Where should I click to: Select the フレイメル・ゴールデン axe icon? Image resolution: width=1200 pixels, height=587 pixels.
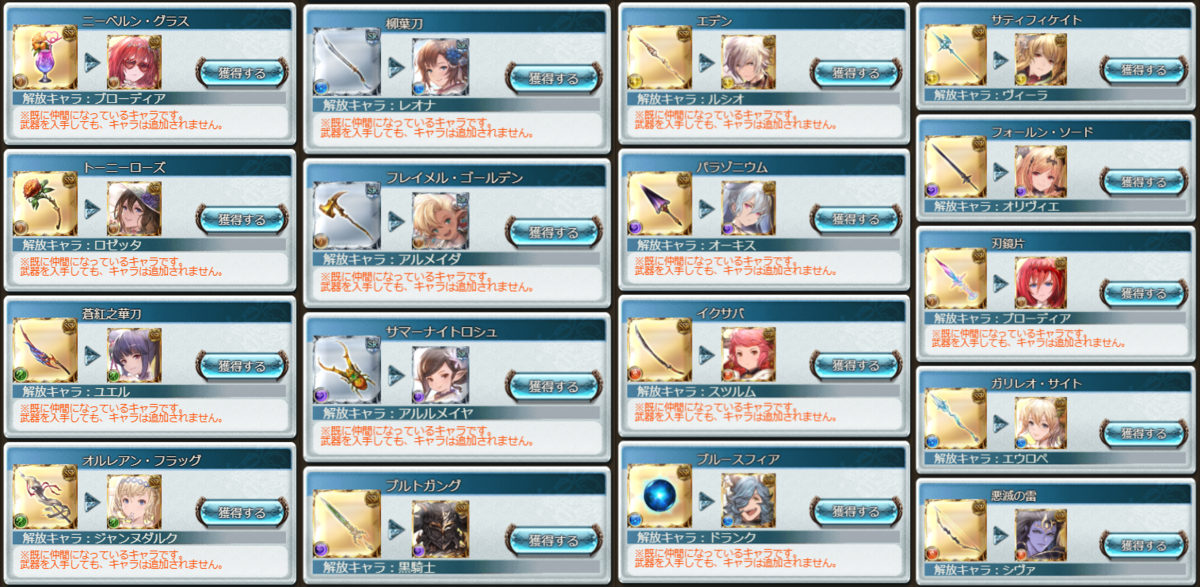click(347, 214)
